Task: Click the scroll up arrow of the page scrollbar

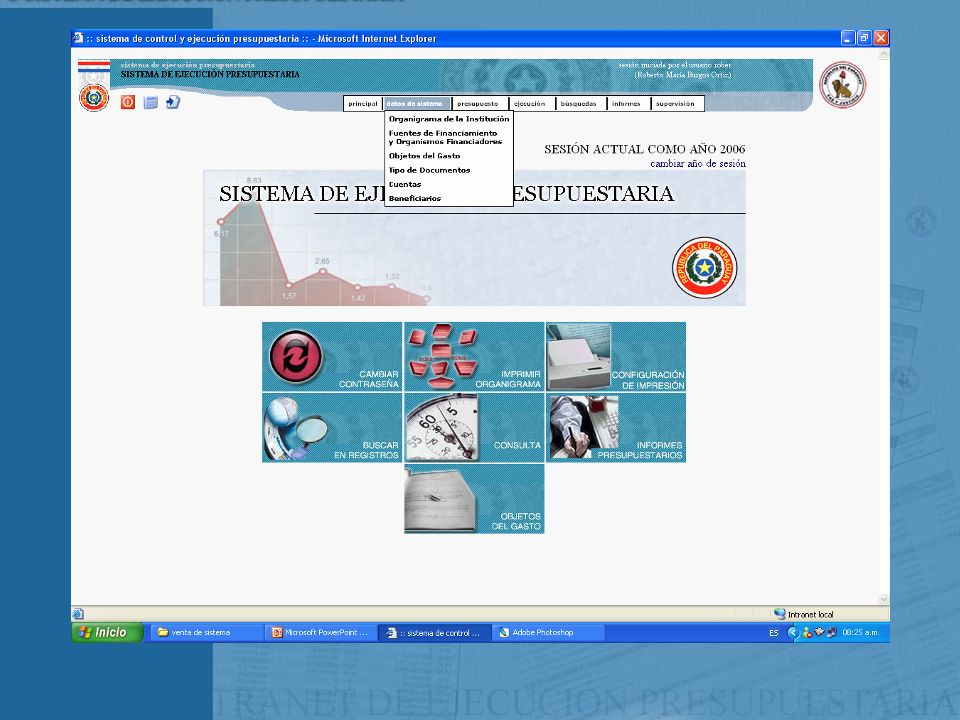Action: (x=883, y=55)
